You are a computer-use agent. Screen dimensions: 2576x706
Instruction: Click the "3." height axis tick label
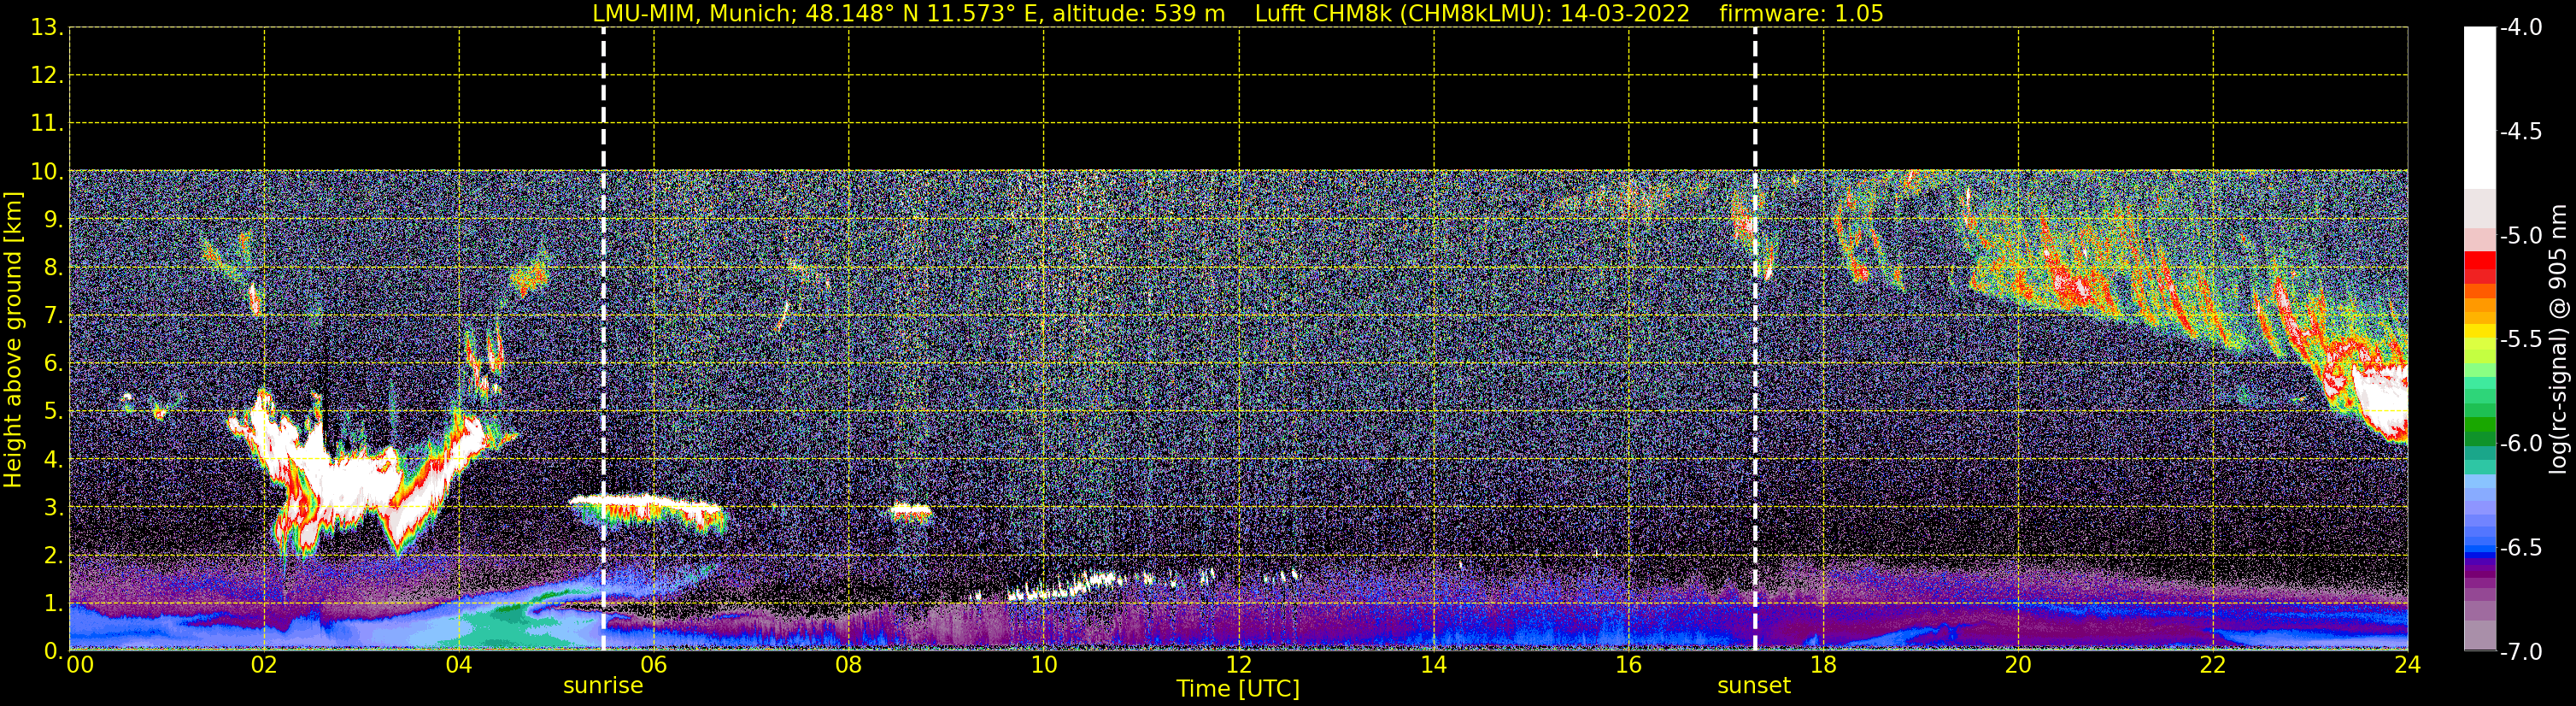[52, 507]
